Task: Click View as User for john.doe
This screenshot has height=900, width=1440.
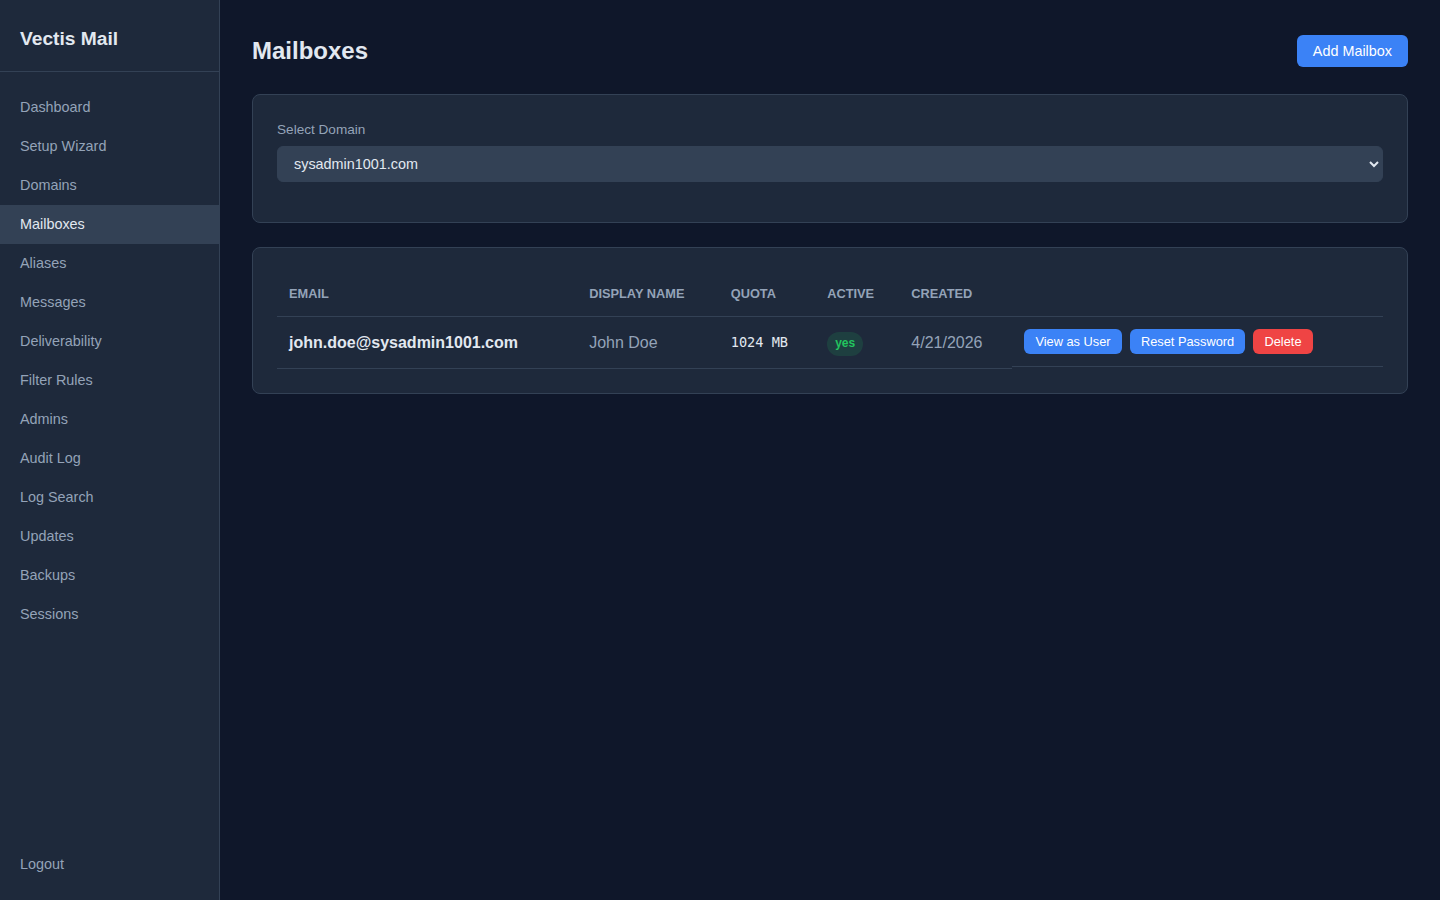Action: pos(1073,342)
